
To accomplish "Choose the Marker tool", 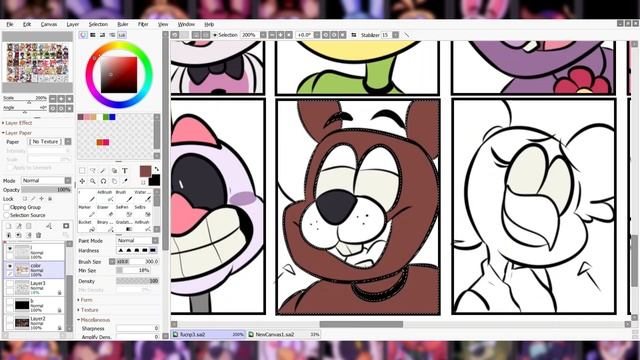I will (86, 211).
